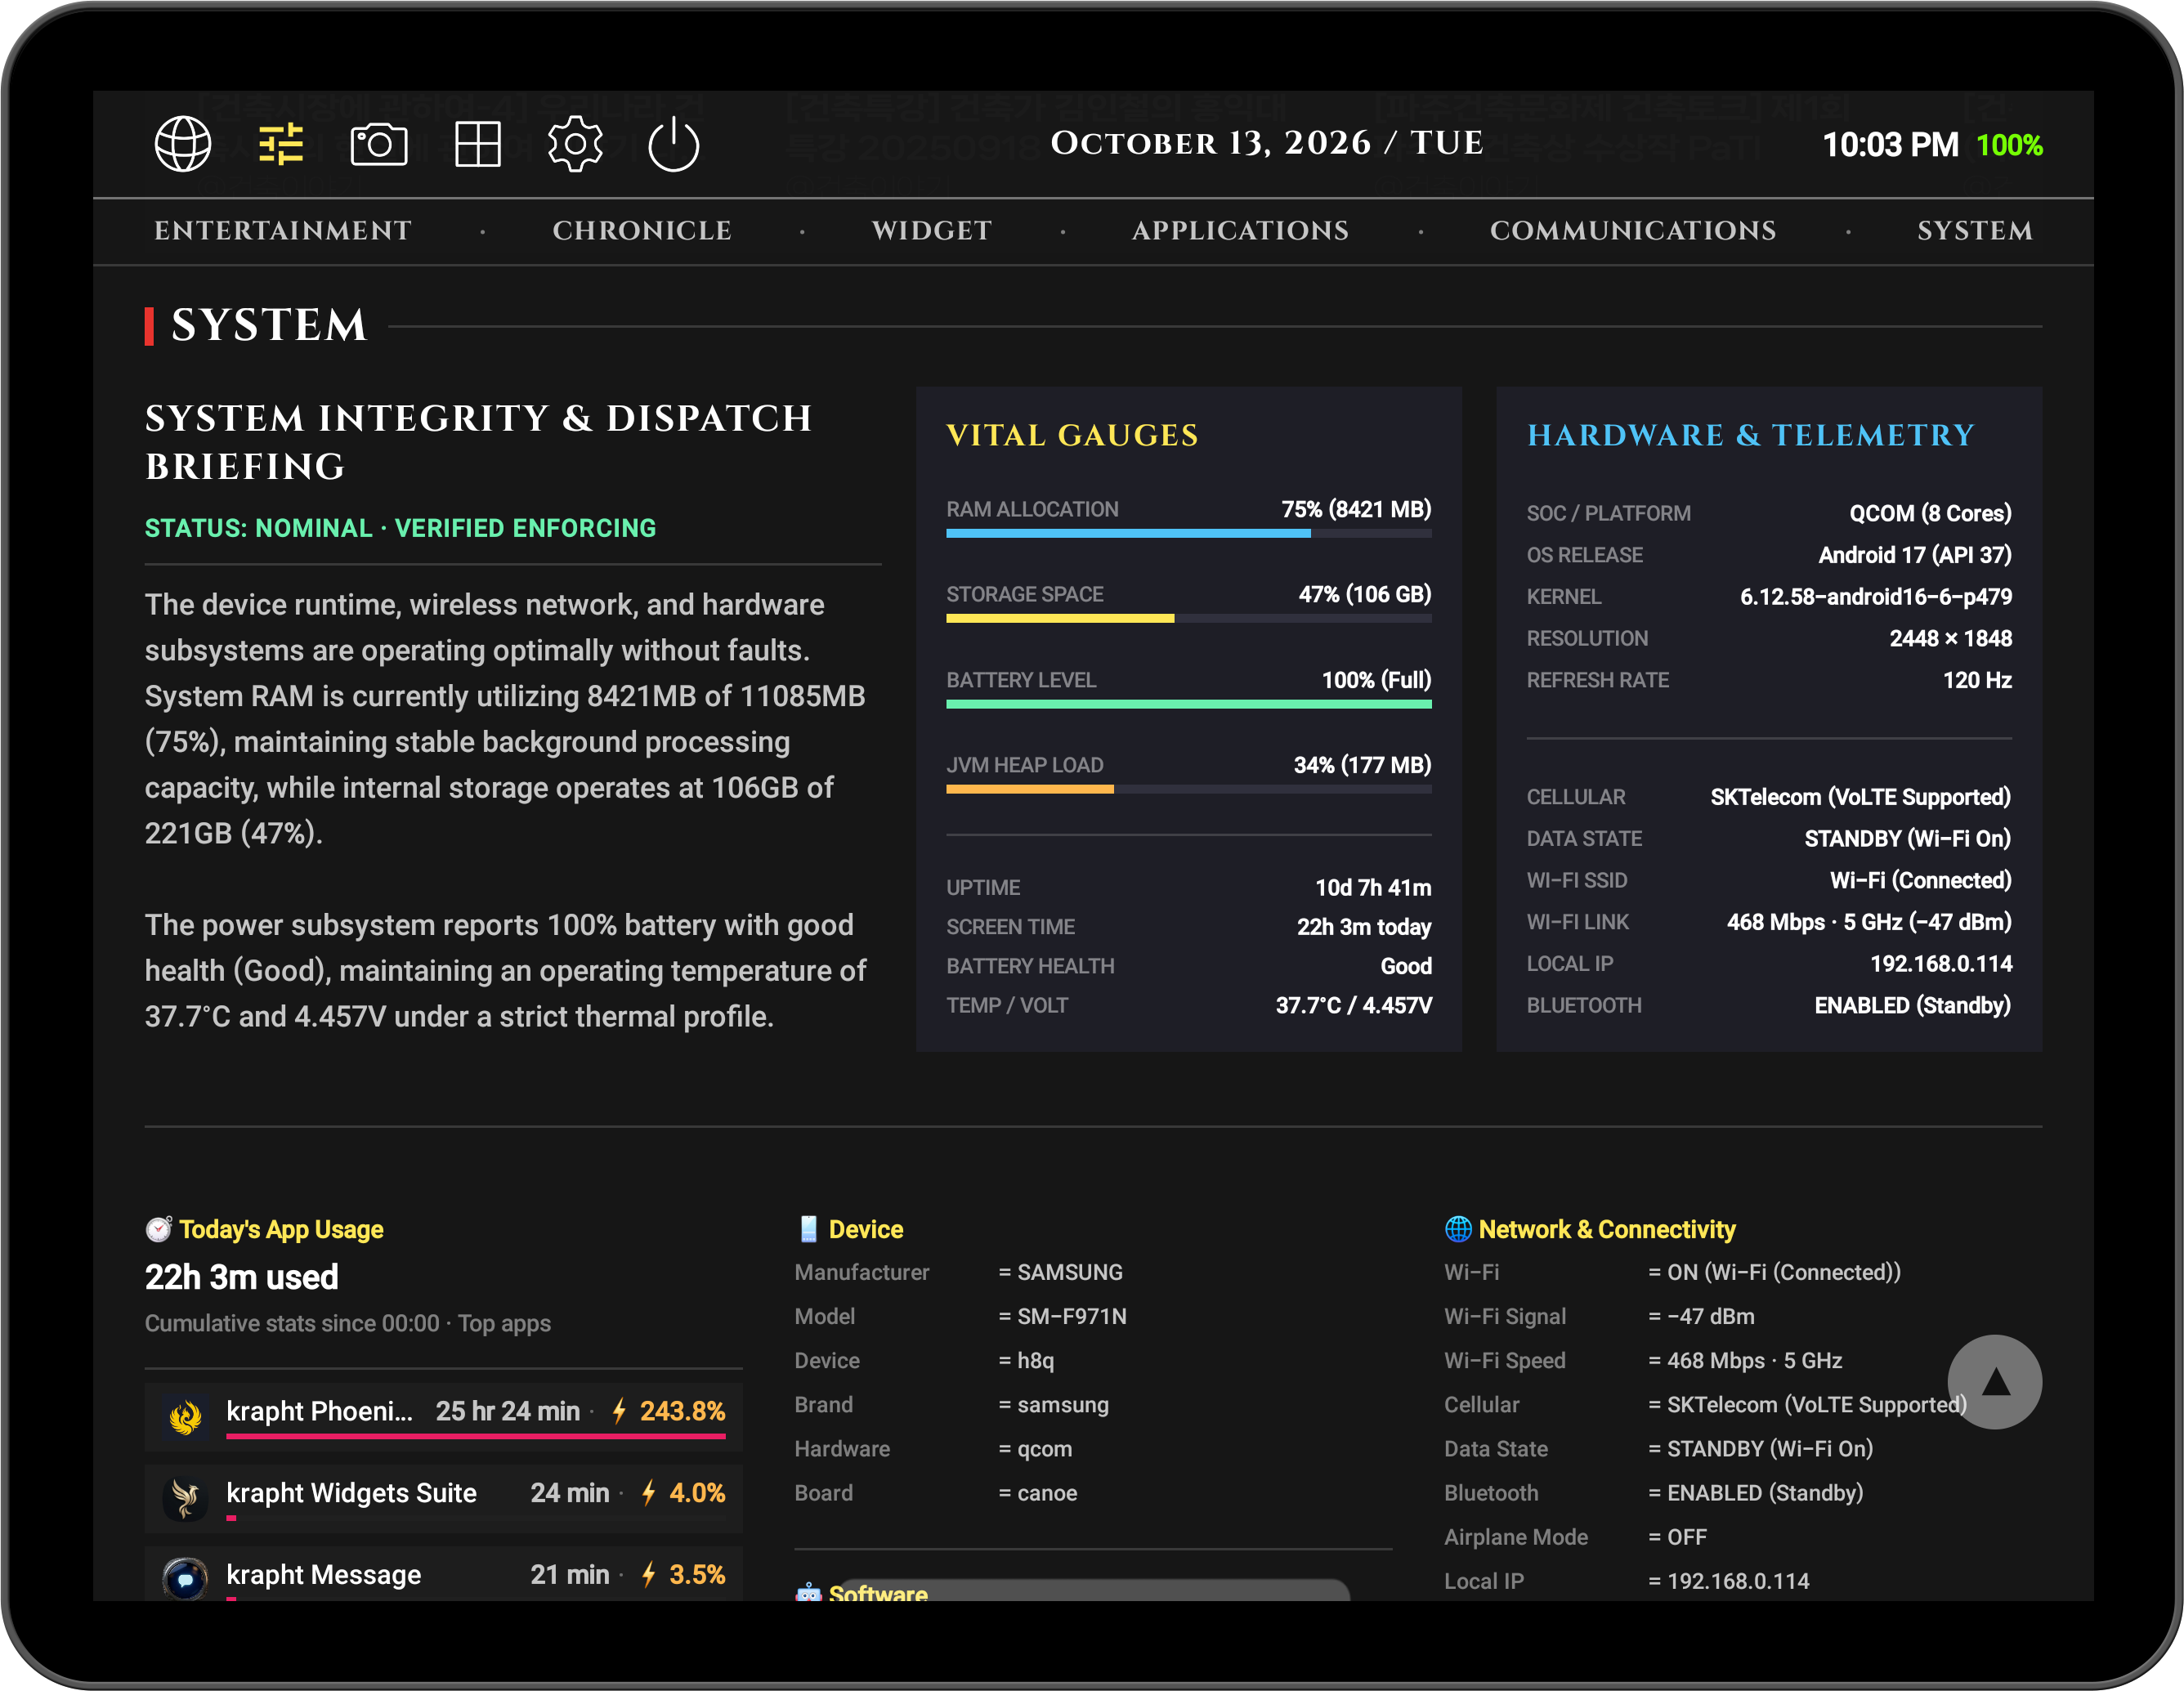2184x1691 pixels.
Task: Click the Storage Space progress bar
Action: click(1189, 619)
